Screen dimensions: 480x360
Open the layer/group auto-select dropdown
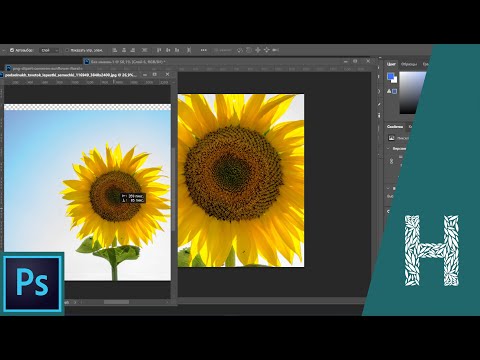50,50
